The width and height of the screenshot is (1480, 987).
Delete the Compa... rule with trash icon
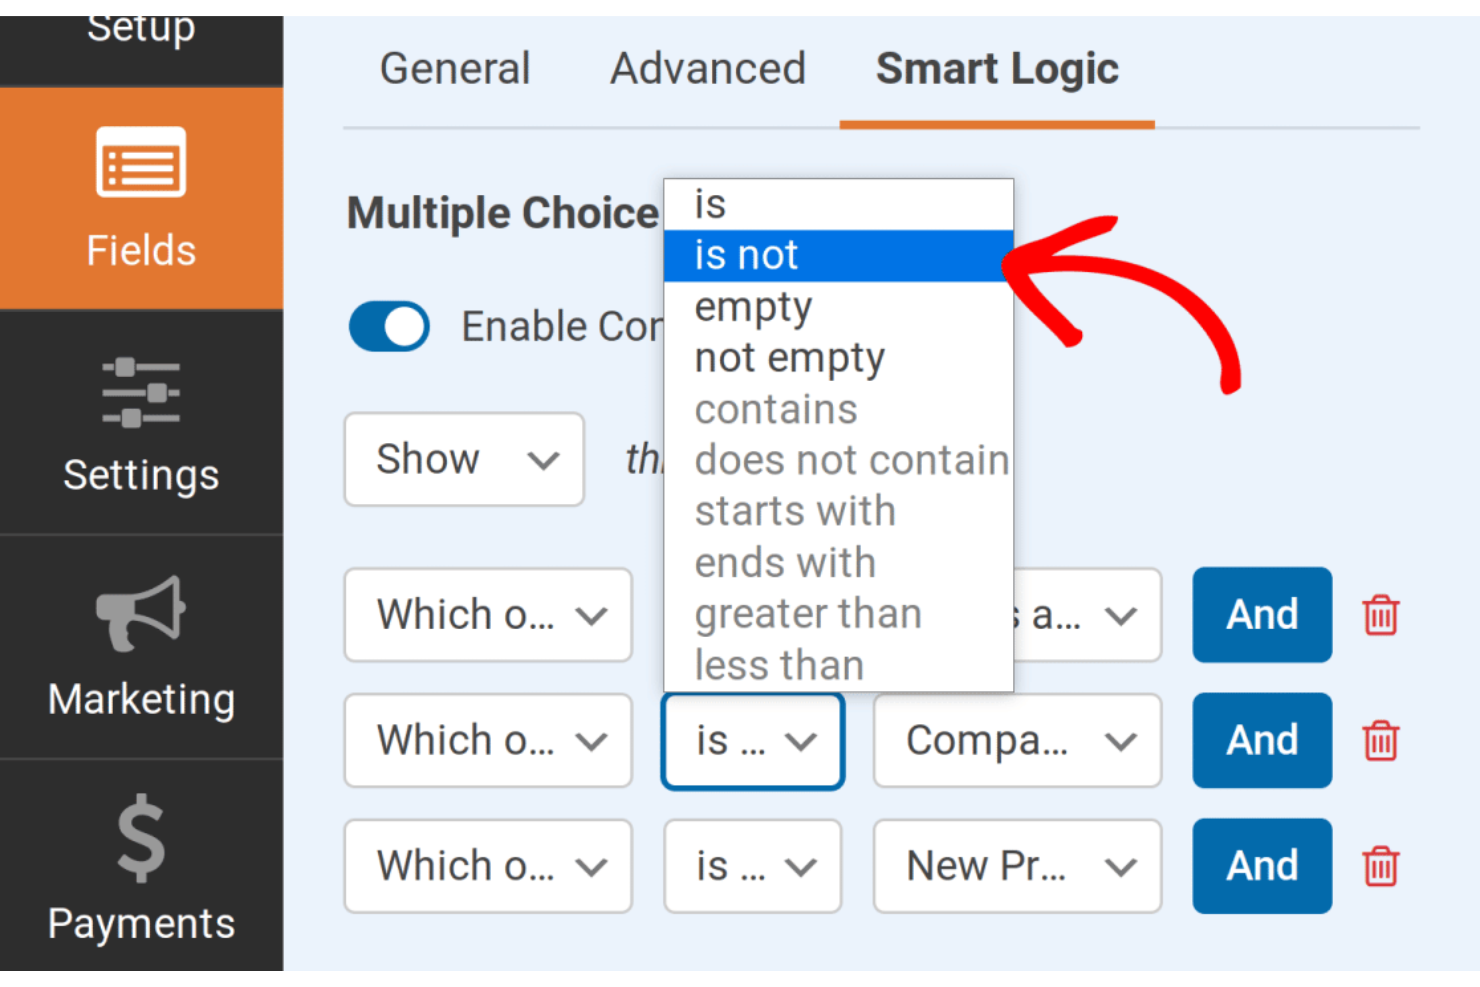[1380, 741]
